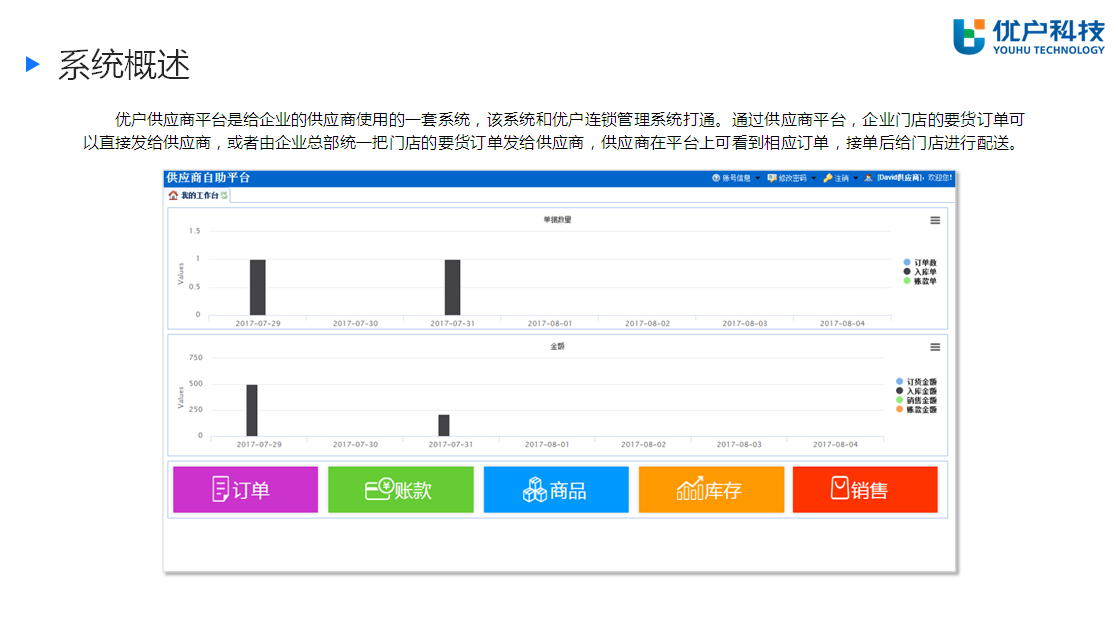Open the hamburger menu of 单据数量 chart

tap(935, 220)
